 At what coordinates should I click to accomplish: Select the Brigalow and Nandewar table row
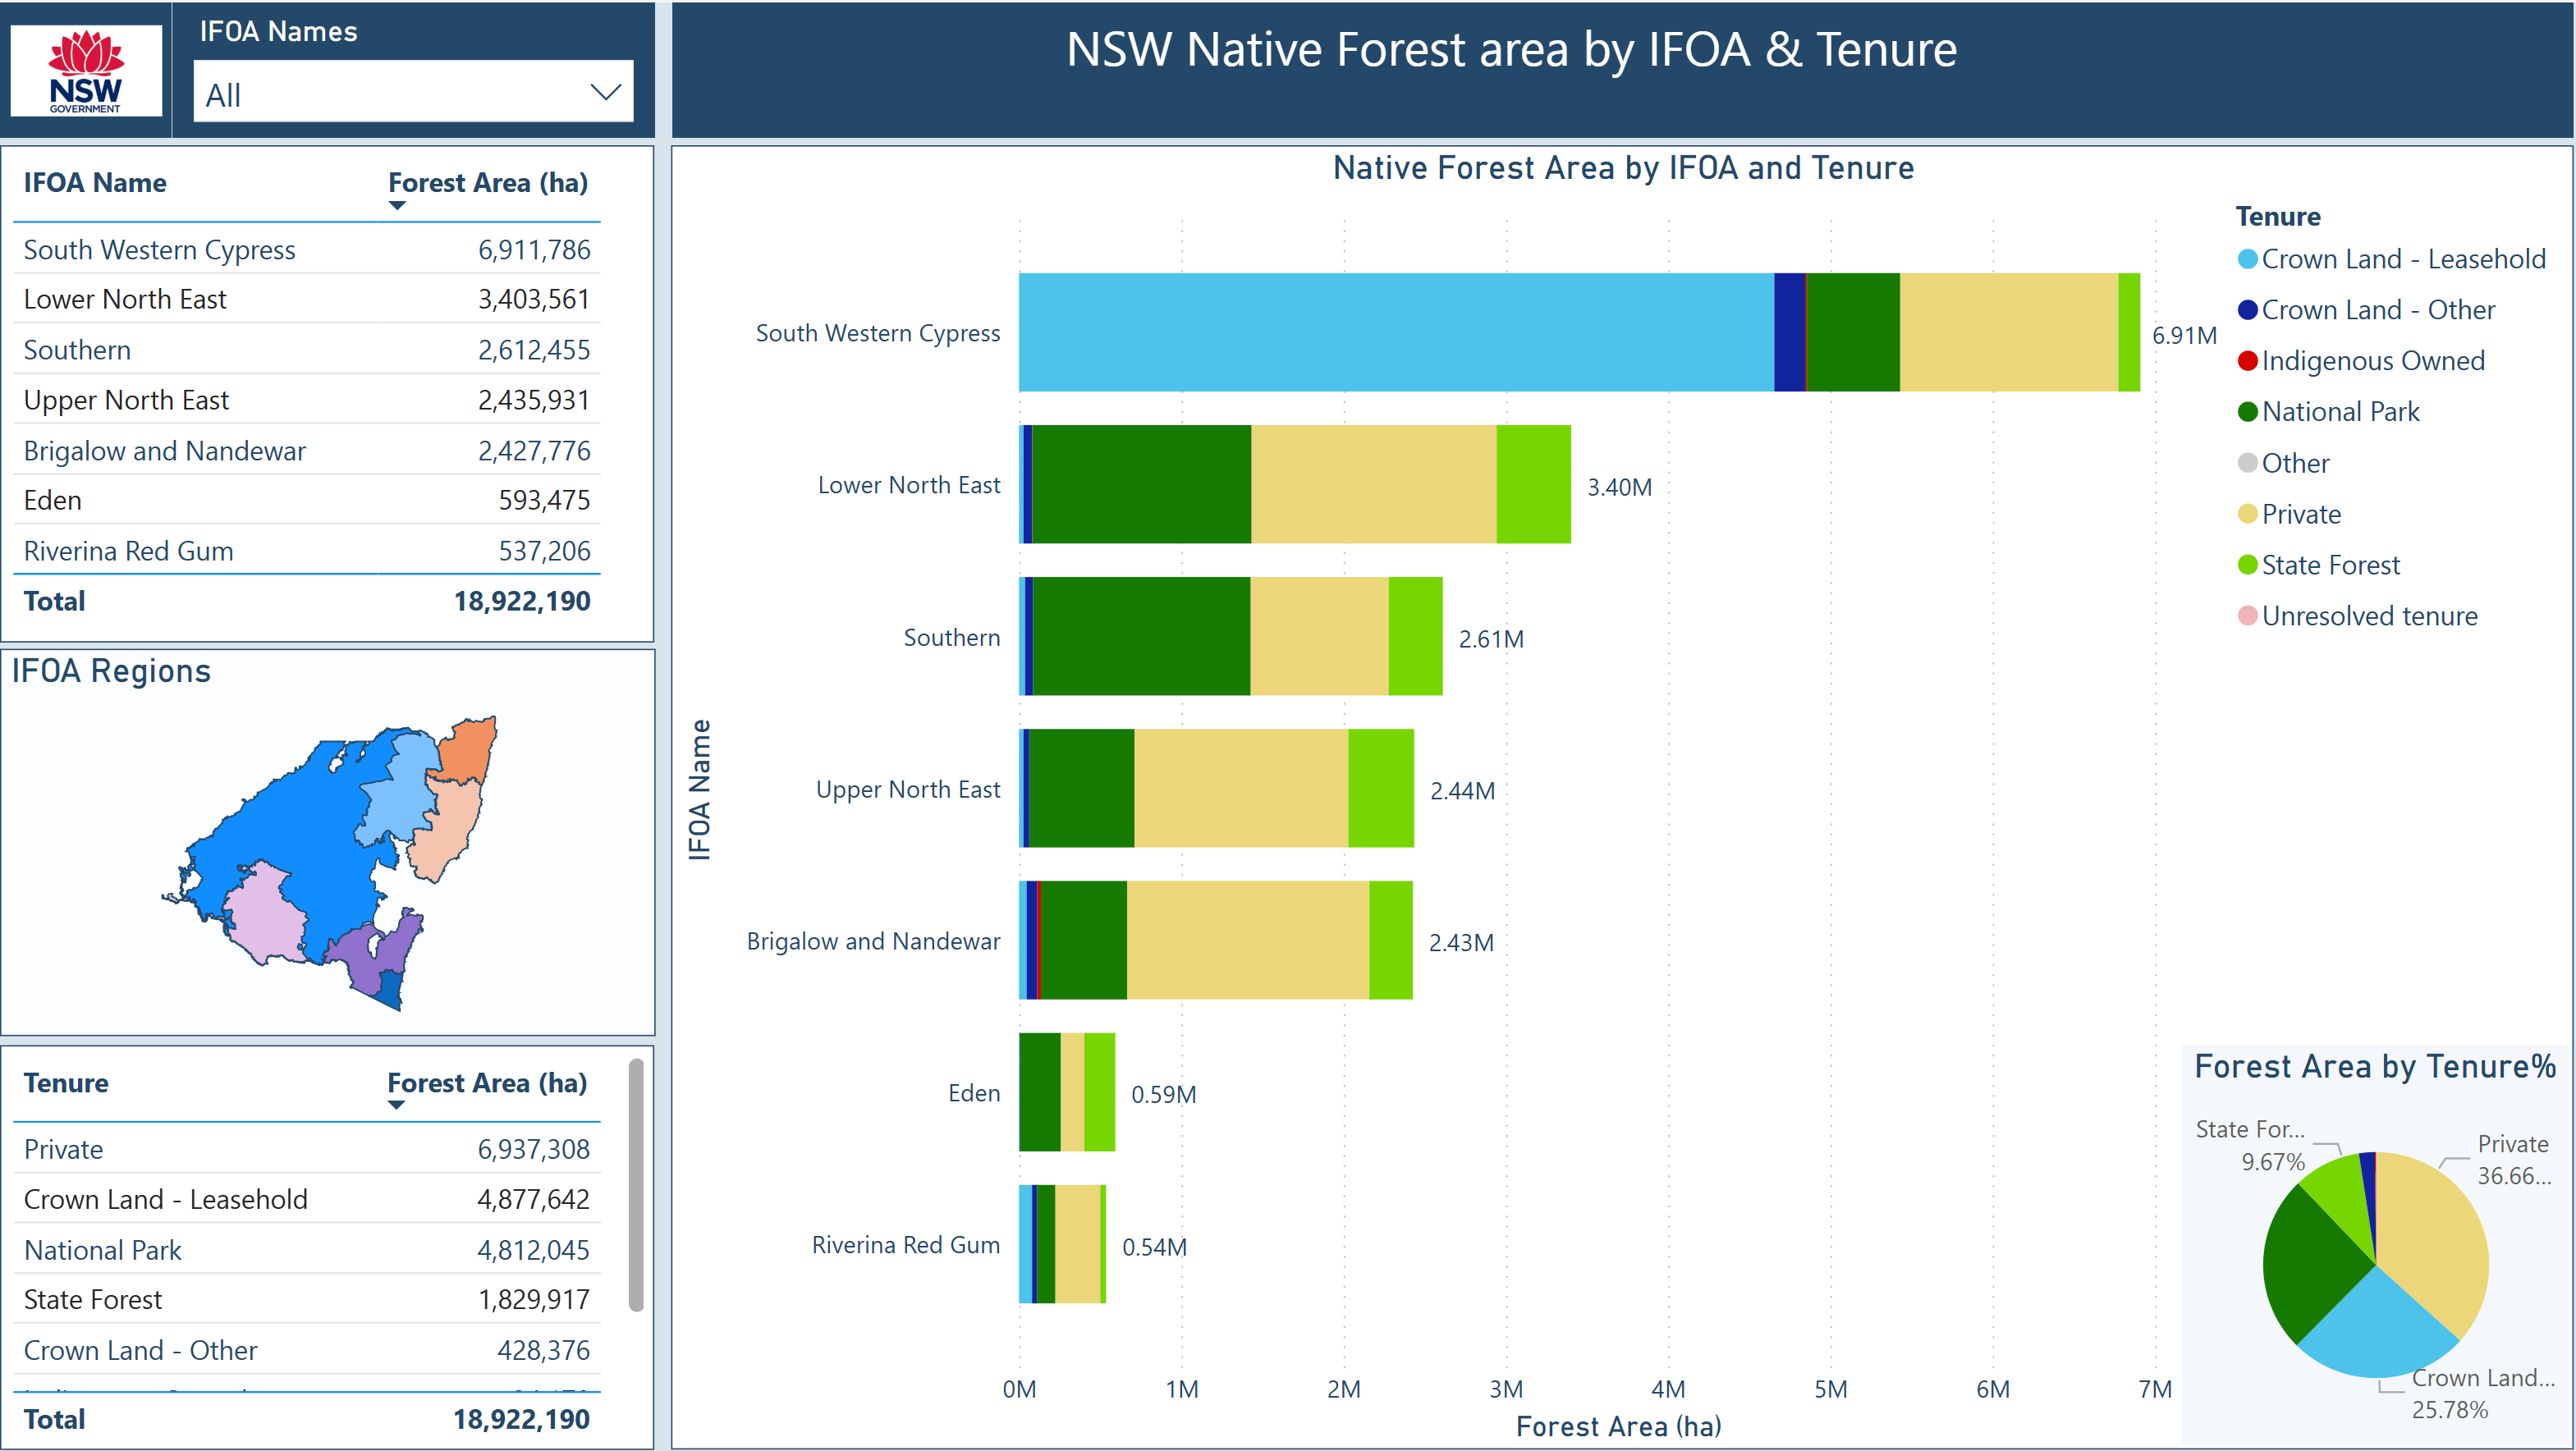307,451
